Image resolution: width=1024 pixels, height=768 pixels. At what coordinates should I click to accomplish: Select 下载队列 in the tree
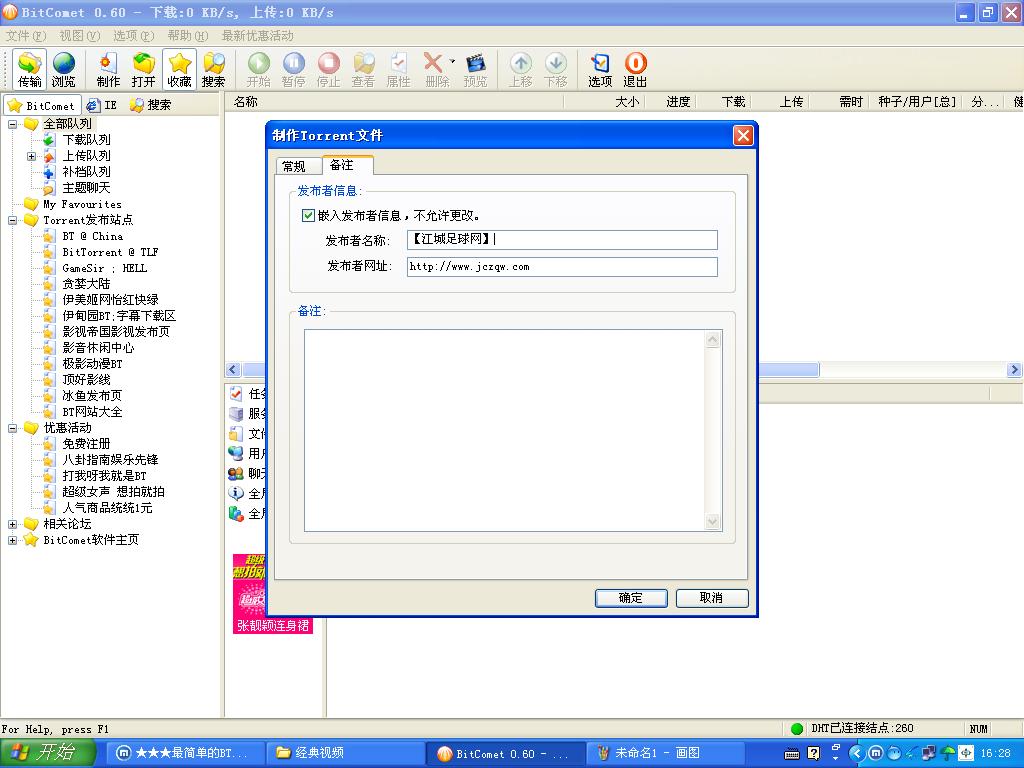coord(86,140)
